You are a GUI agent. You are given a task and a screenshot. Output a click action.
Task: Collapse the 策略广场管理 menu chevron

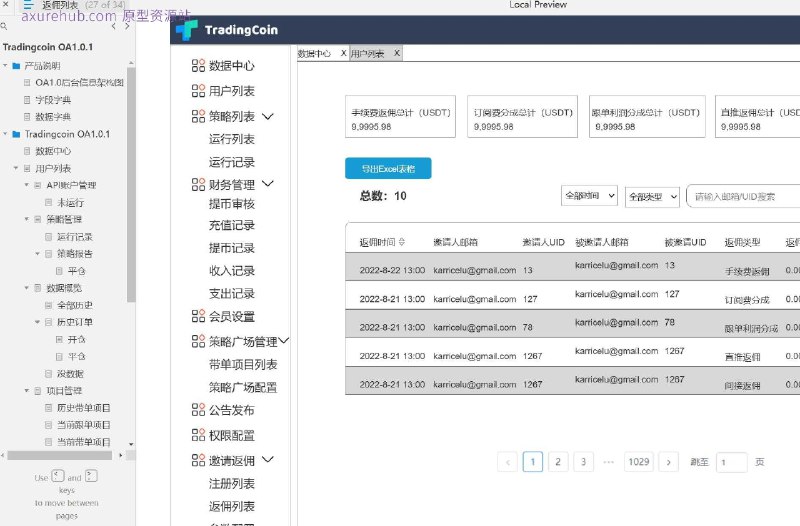coord(284,340)
